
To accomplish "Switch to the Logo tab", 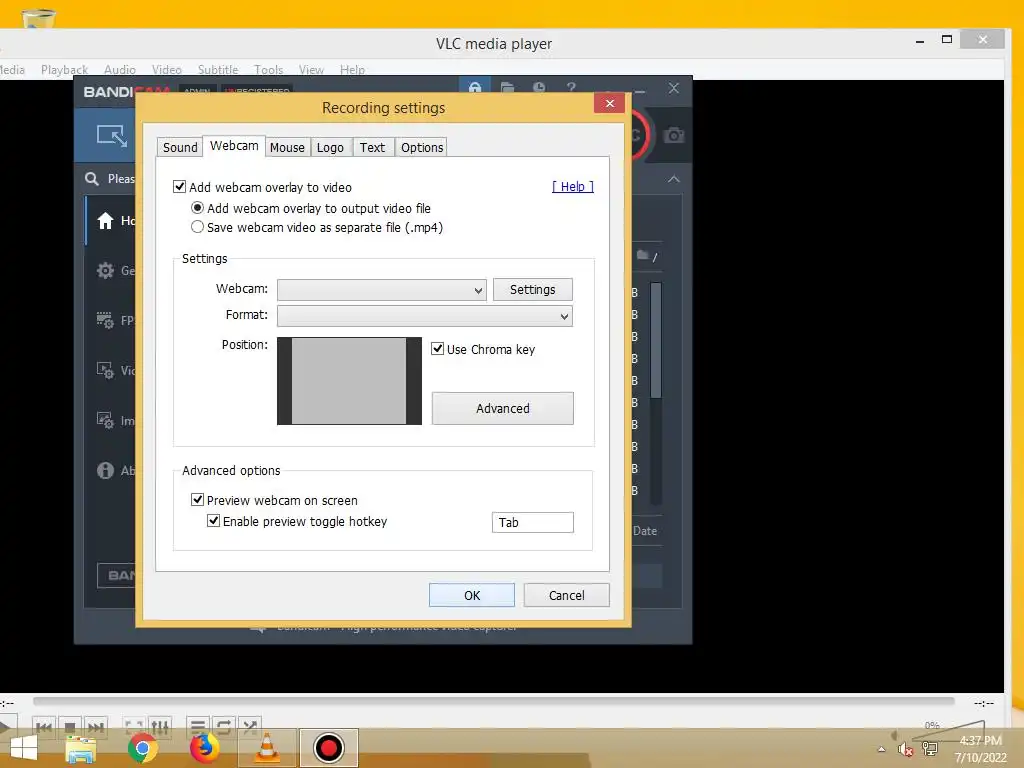I will pyautogui.click(x=330, y=148).
